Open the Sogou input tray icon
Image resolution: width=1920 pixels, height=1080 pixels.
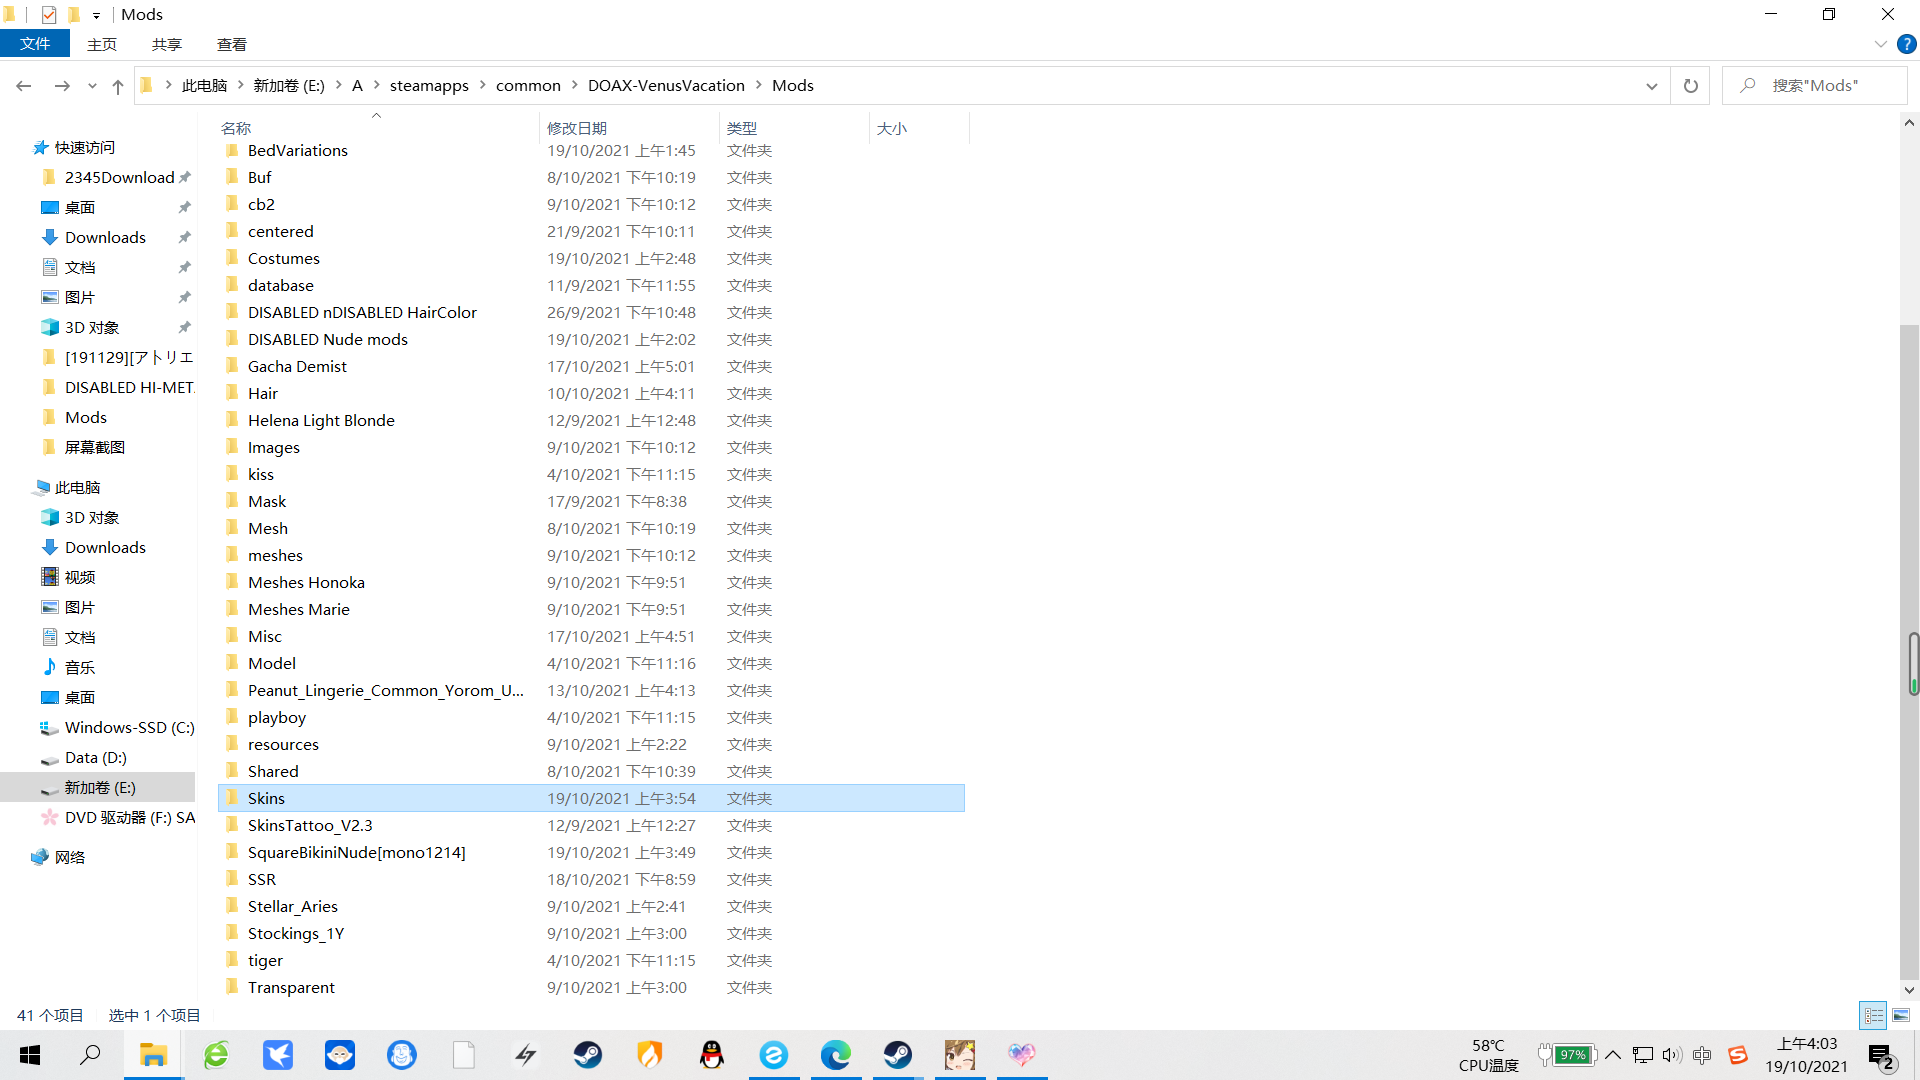click(x=1738, y=1055)
